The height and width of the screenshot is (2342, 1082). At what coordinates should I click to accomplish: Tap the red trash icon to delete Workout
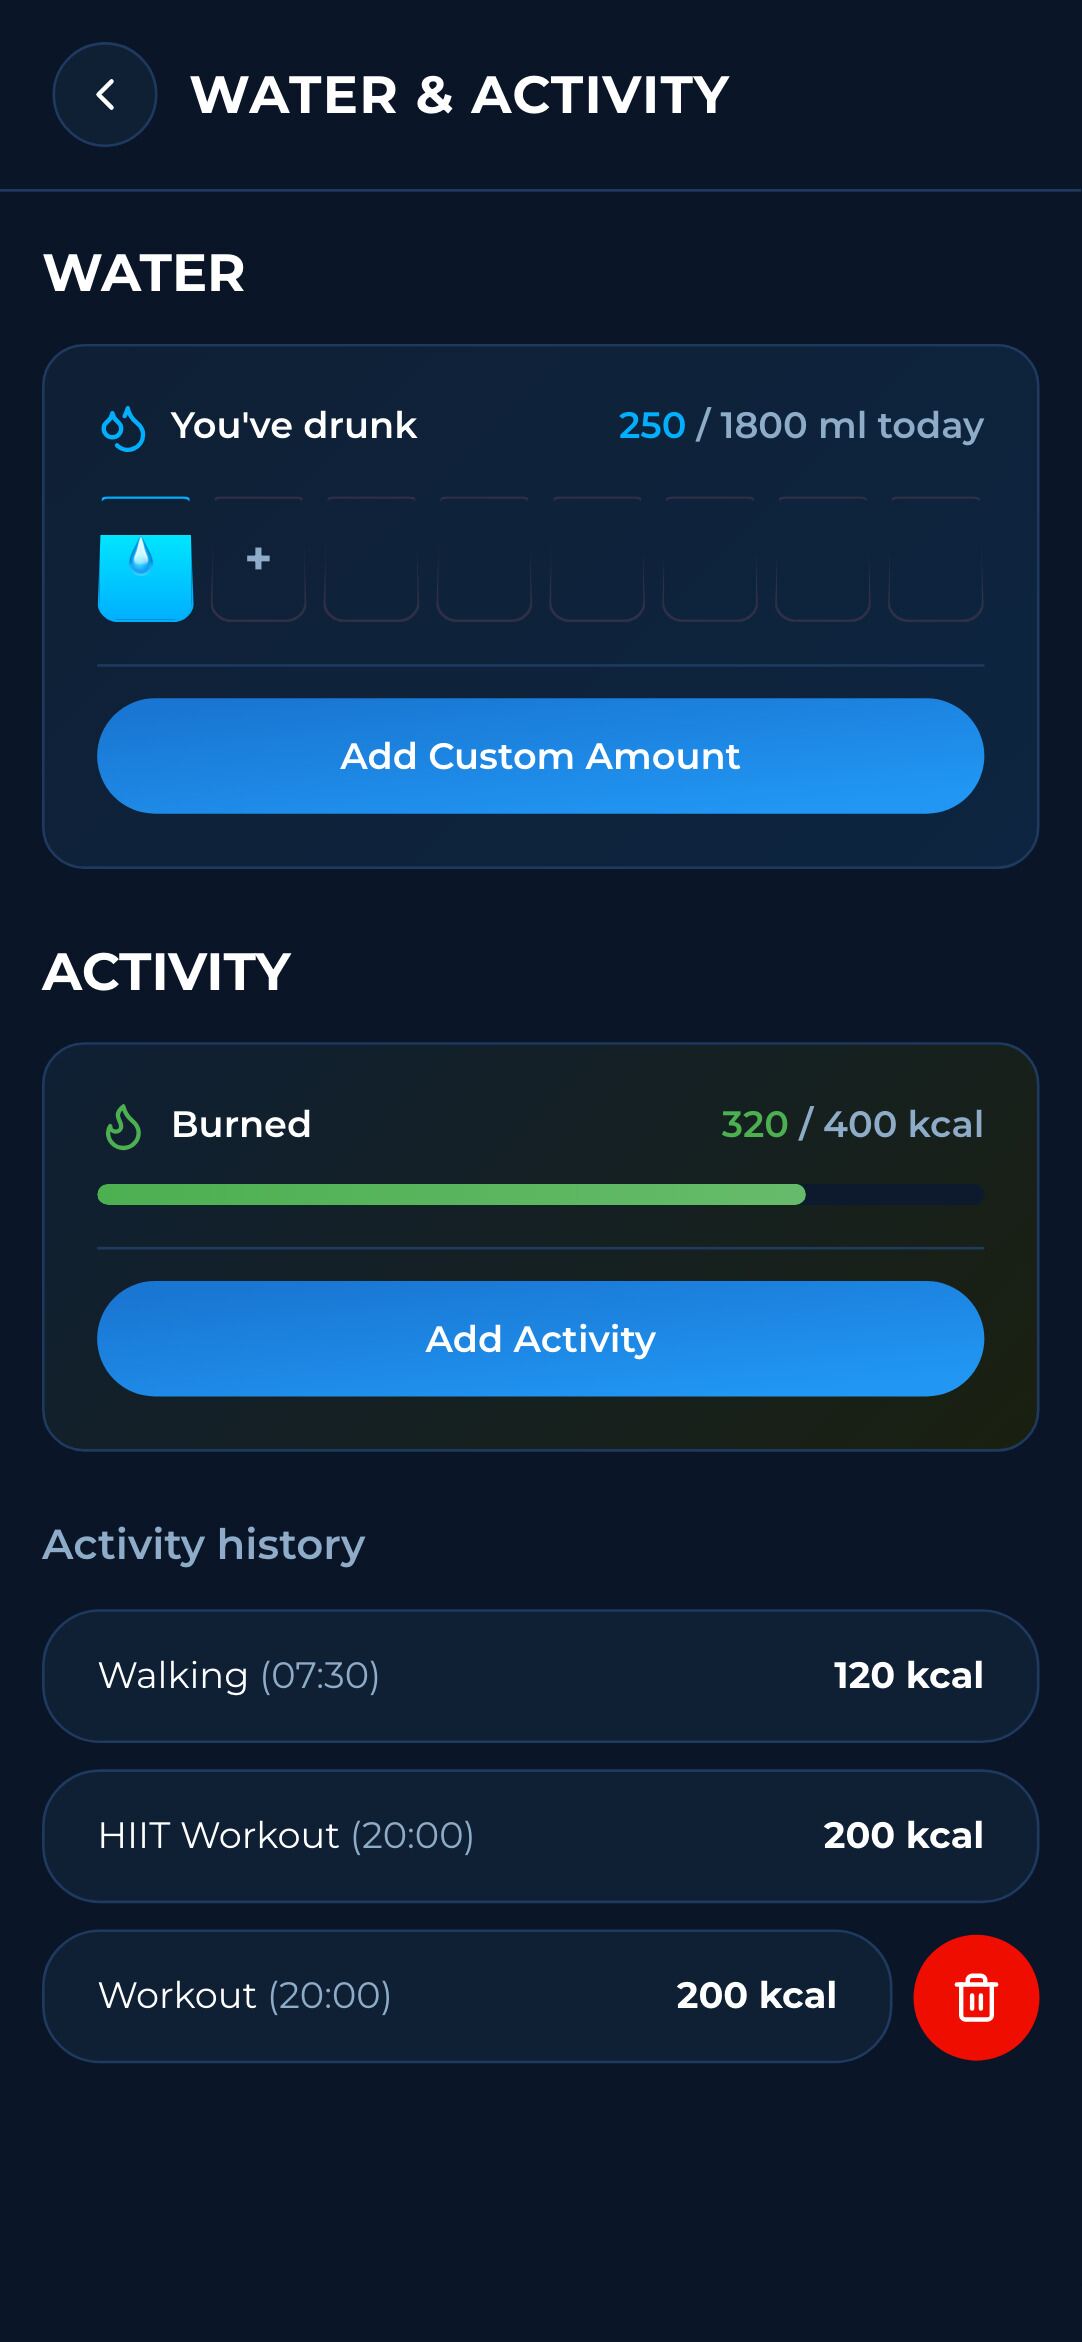tap(975, 1995)
